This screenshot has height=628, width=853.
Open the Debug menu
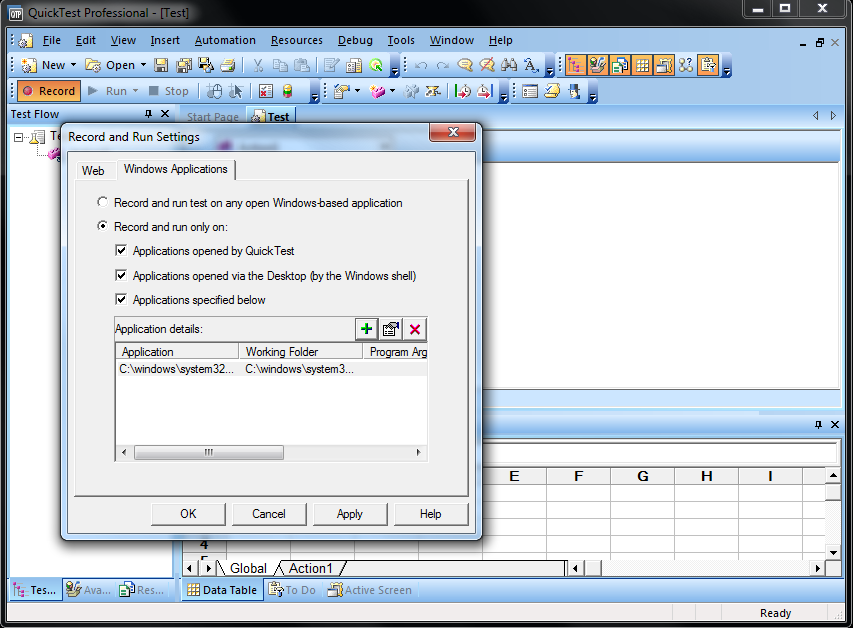point(355,40)
